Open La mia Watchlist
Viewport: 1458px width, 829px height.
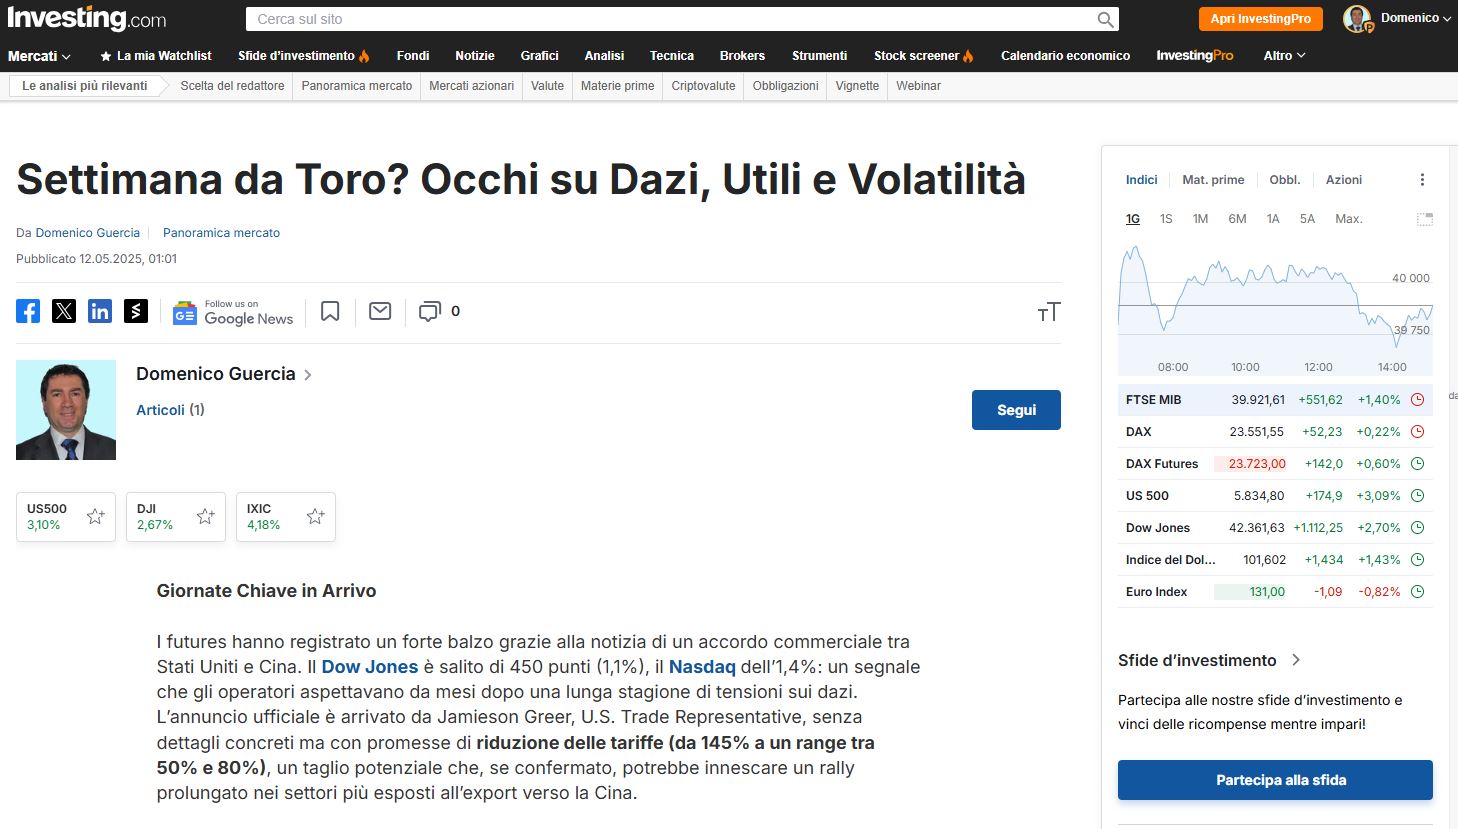[156, 56]
